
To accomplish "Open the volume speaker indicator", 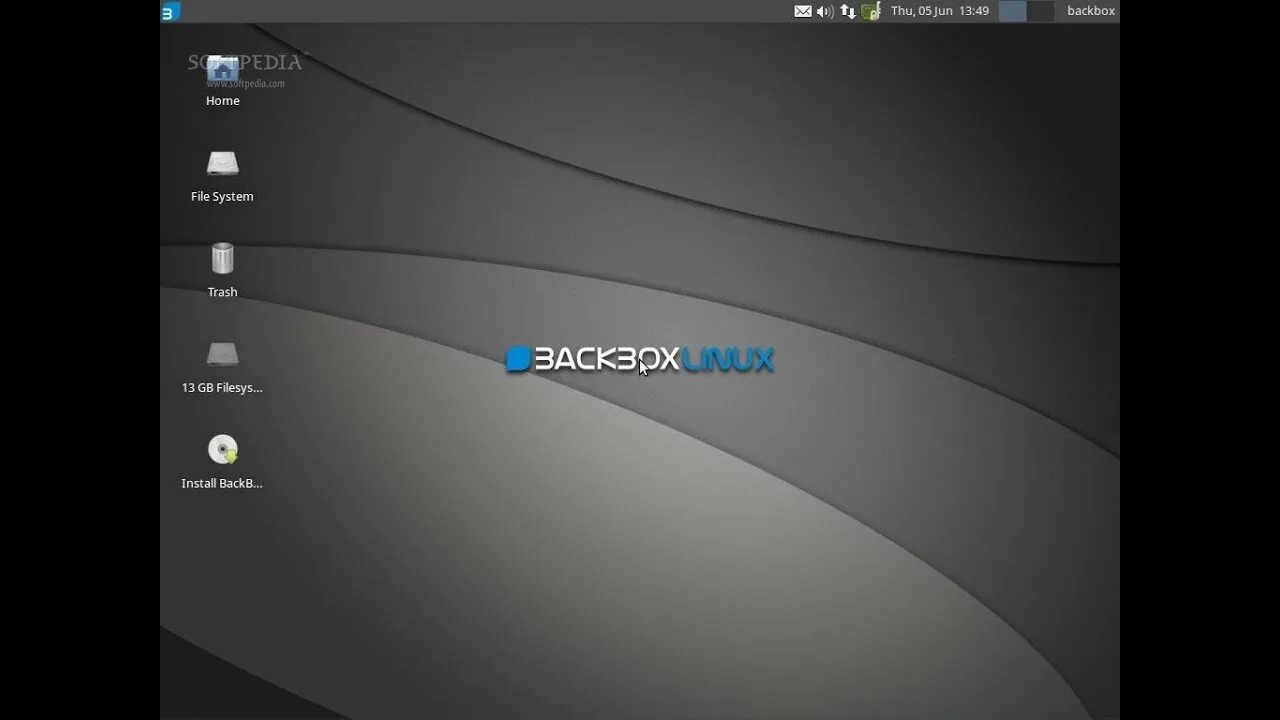I will click(825, 11).
